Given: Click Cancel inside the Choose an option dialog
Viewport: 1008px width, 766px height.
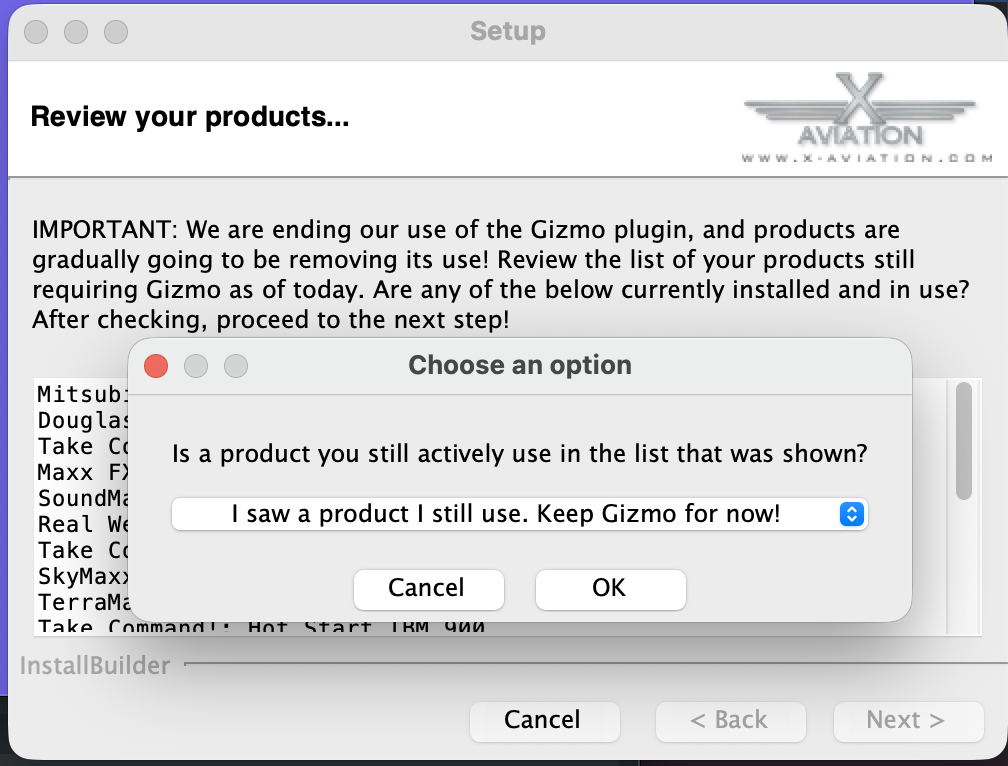Looking at the screenshot, I should [428, 589].
